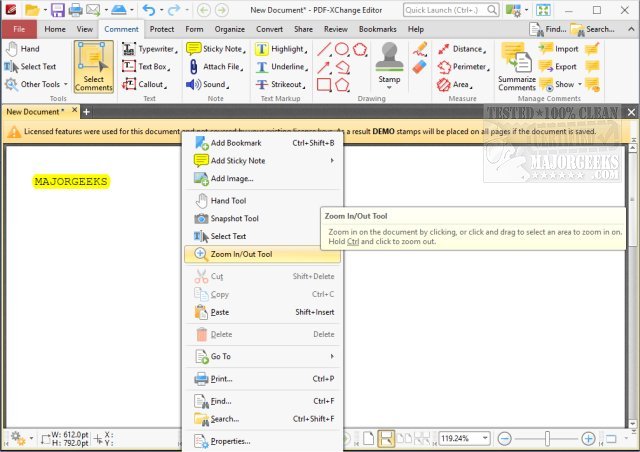640x452 pixels.
Task: Select the Eraser tool
Action: click(420, 67)
